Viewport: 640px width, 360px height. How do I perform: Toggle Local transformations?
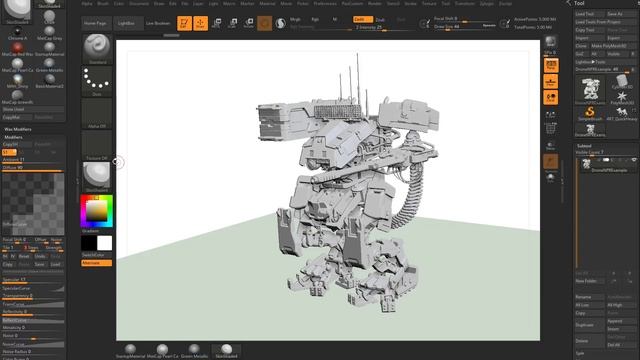[x=551, y=97]
